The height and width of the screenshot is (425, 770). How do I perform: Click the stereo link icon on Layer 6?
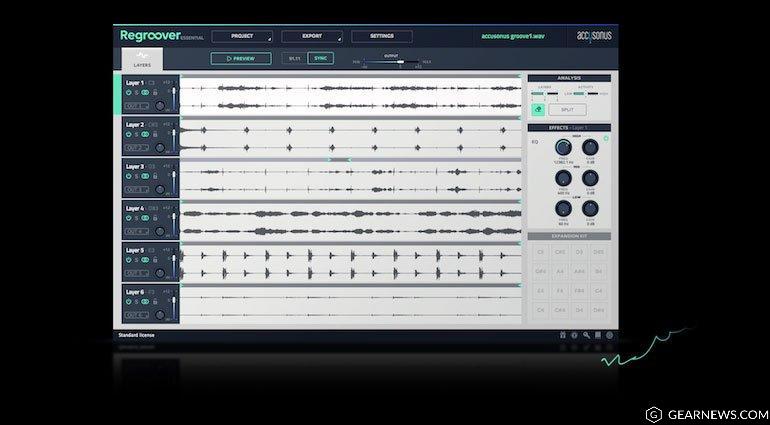point(145,301)
